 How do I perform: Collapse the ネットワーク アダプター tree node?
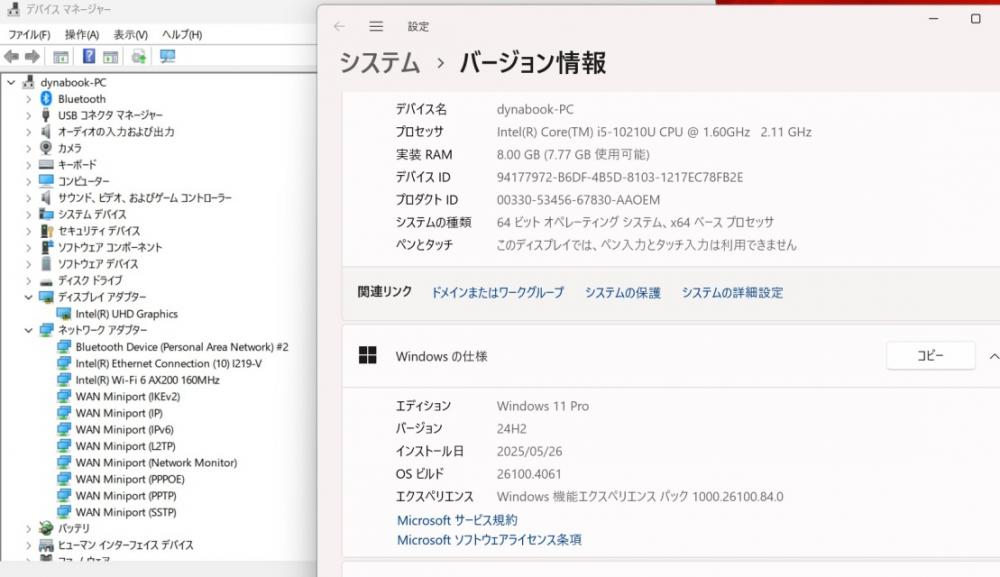click(28, 330)
